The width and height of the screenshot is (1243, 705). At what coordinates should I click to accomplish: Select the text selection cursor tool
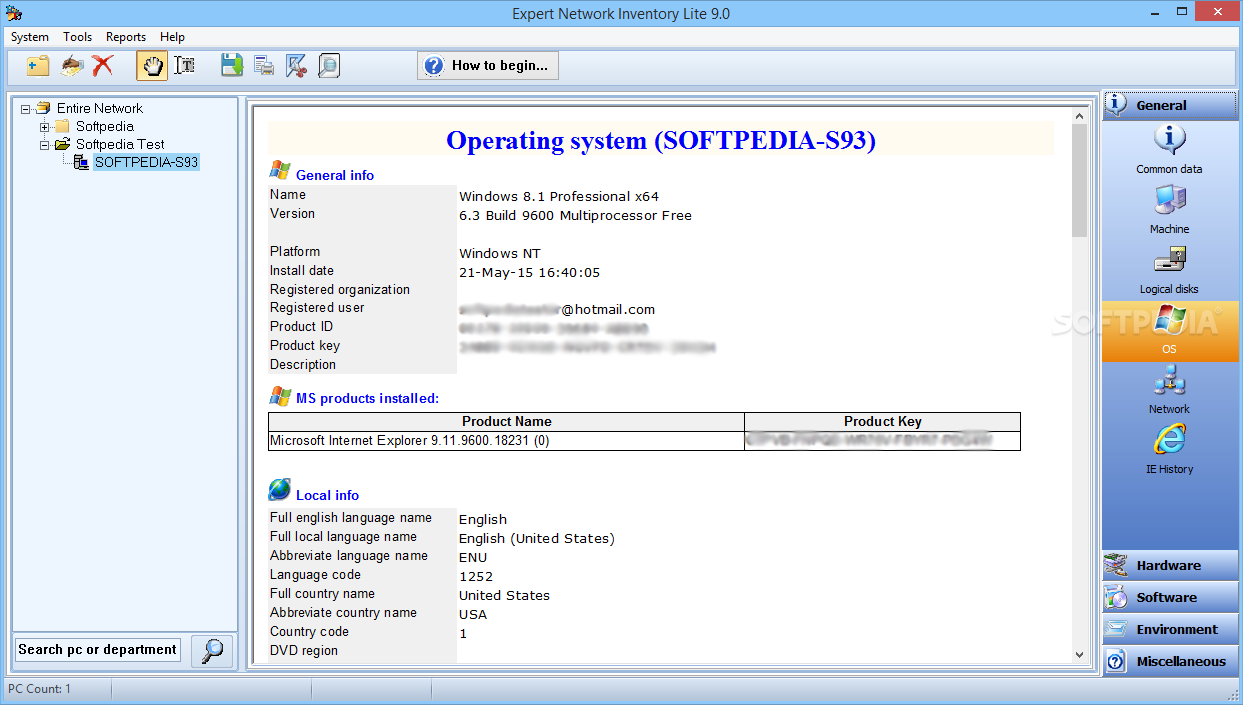click(184, 66)
